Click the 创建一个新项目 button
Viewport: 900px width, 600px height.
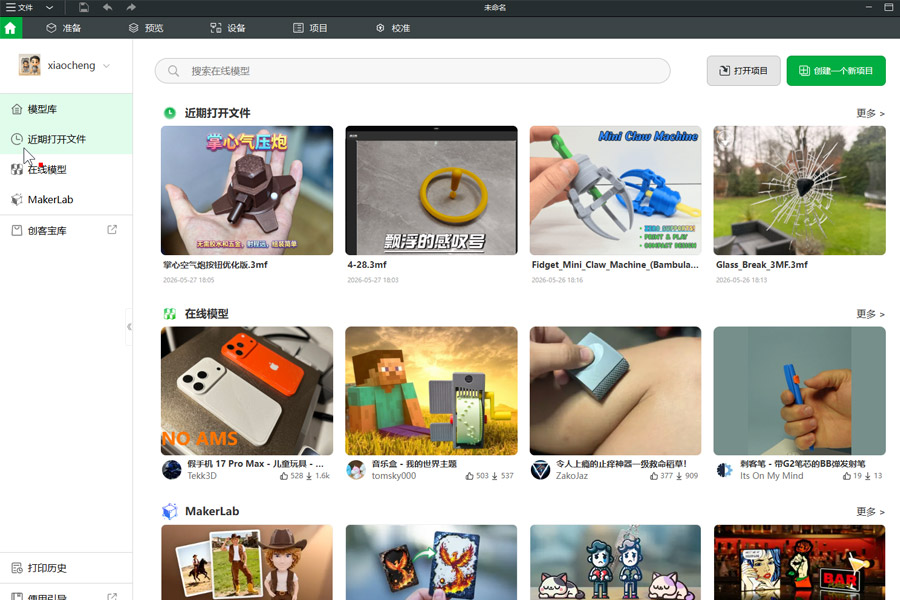click(x=836, y=71)
